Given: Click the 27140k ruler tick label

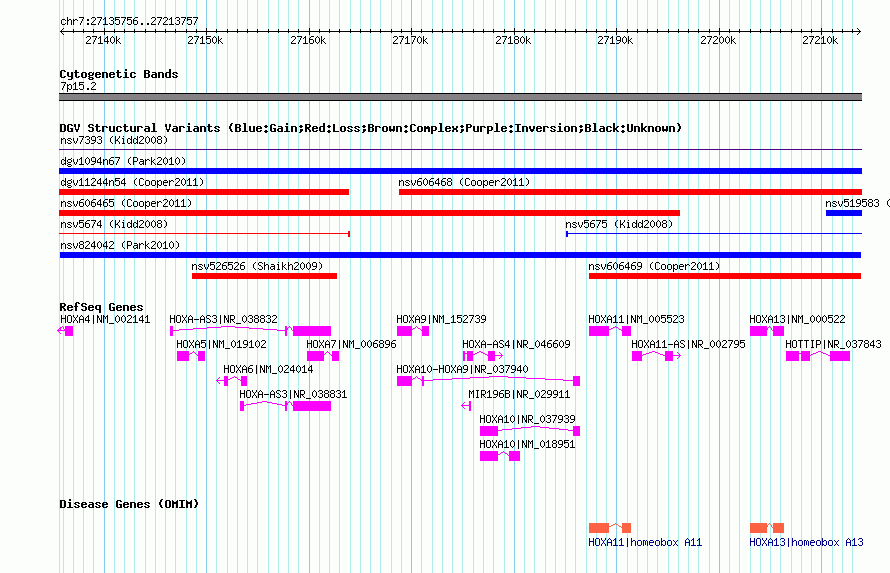Looking at the screenshot, I should tap(103, 40).
